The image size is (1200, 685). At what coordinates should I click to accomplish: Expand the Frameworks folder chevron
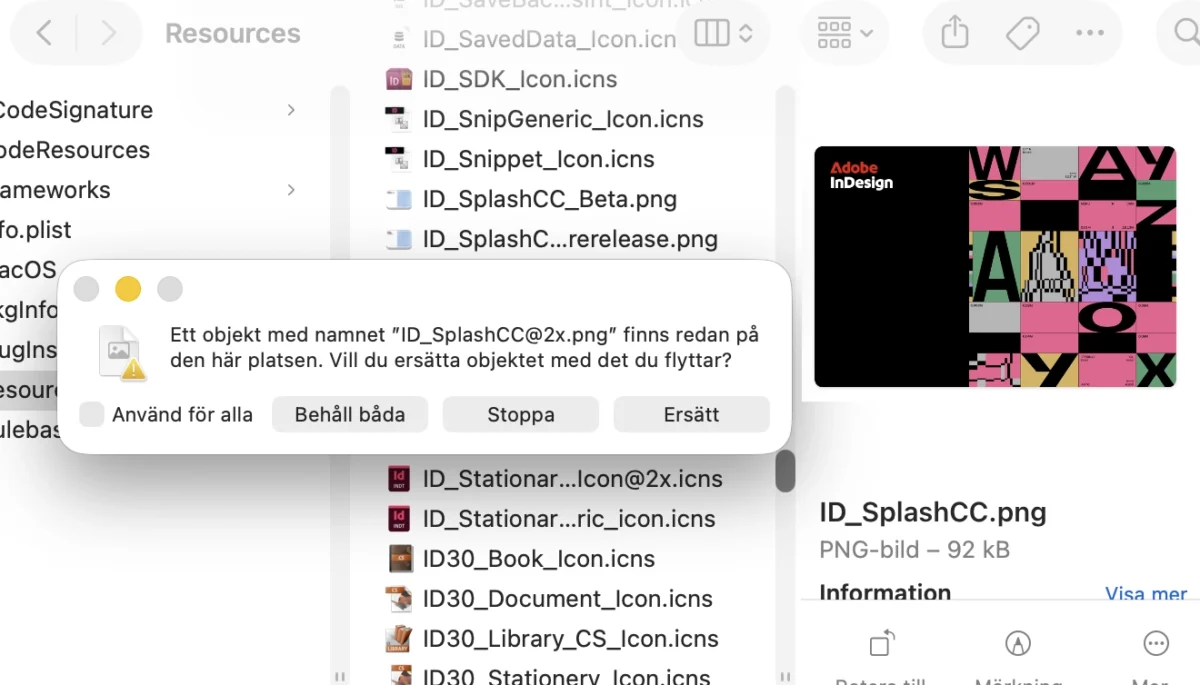click(291, 190)
